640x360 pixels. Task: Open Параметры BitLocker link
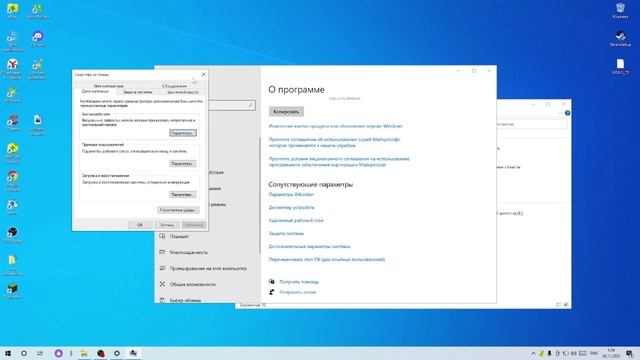(x=291, y=194)
